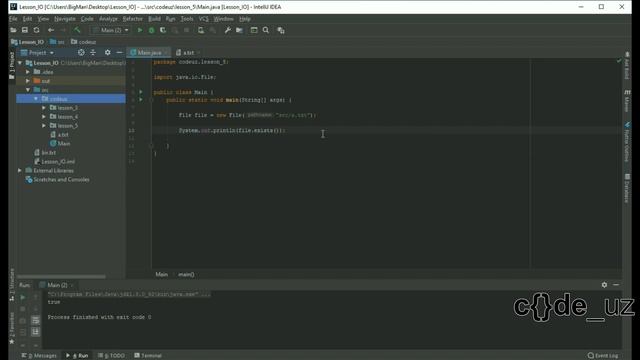Collapse the src folder
This screenshot has height=360, width=640.
(28, 90)
